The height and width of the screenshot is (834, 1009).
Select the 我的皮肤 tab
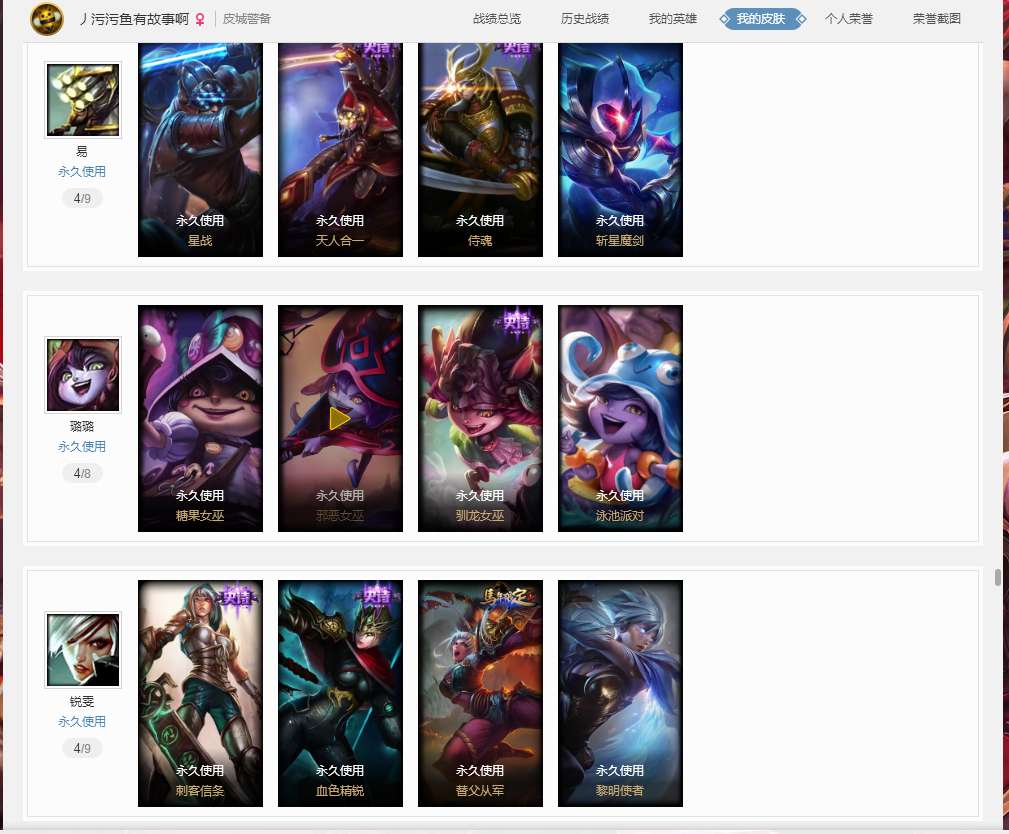point(762,19)
